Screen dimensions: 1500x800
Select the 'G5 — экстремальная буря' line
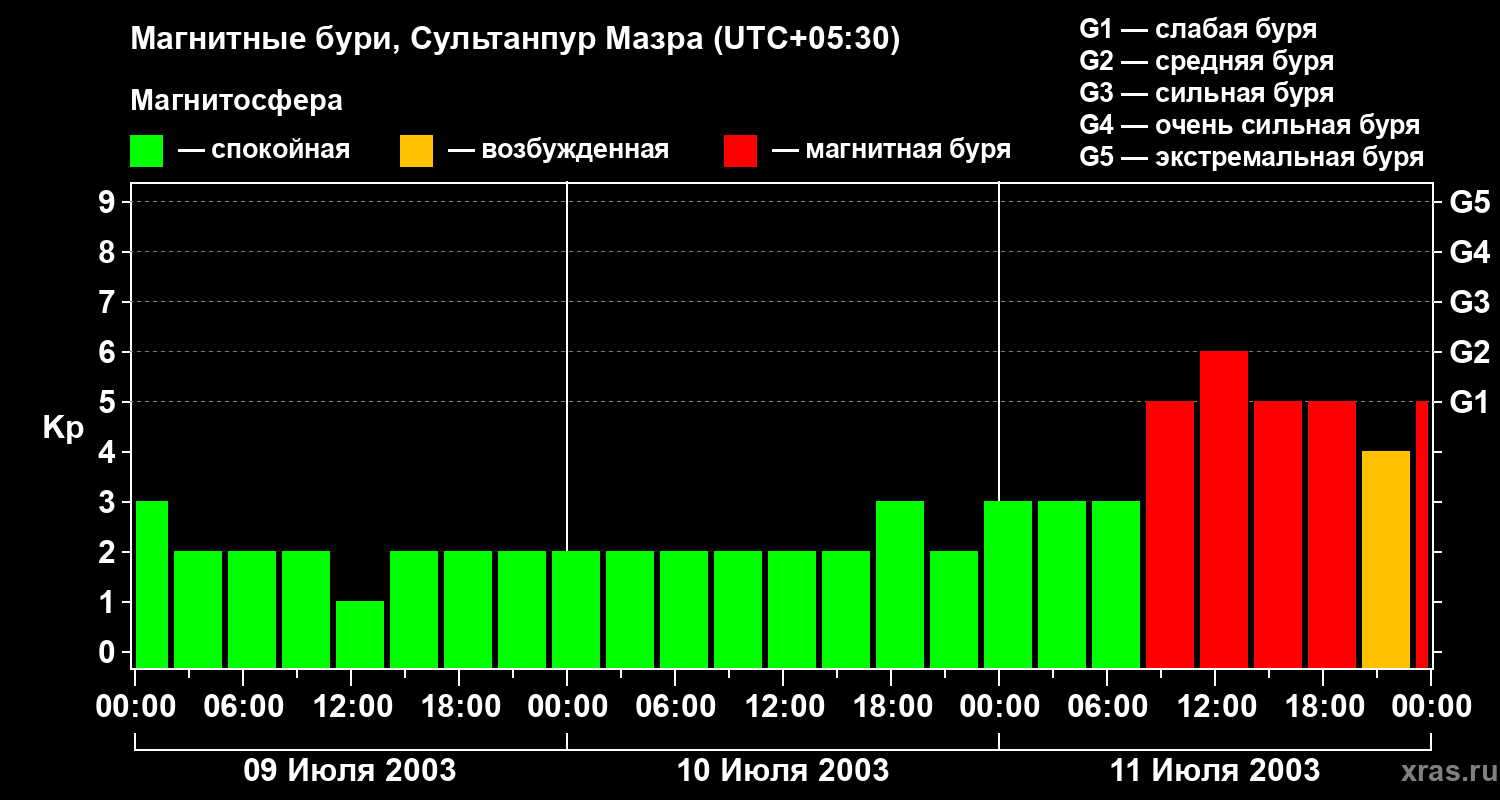(1252, 157)
